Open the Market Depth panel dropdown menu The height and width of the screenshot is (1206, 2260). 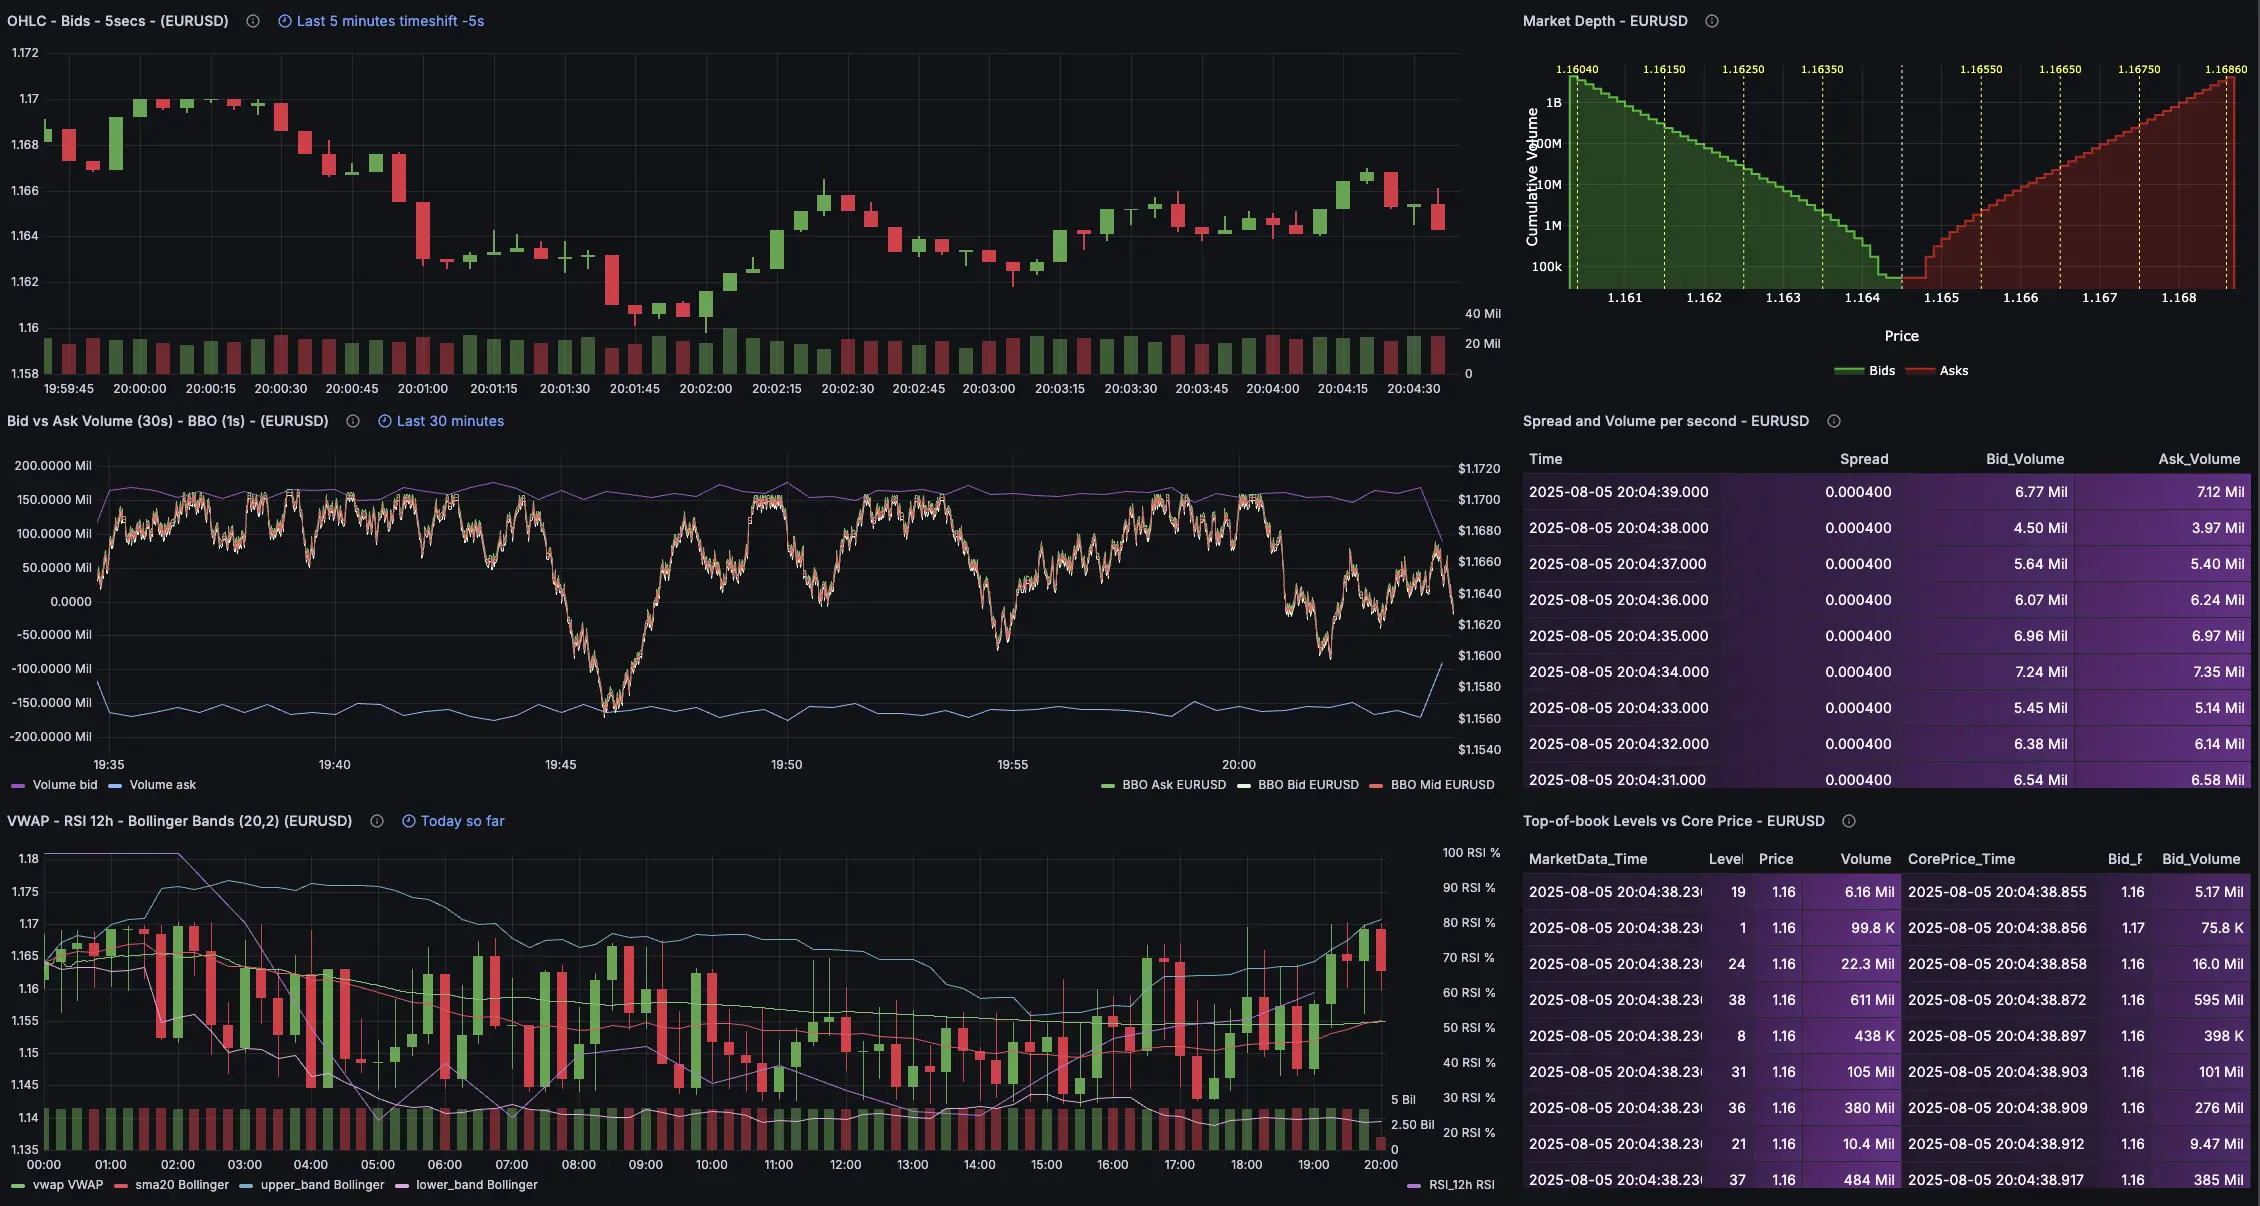point(1606,20)
